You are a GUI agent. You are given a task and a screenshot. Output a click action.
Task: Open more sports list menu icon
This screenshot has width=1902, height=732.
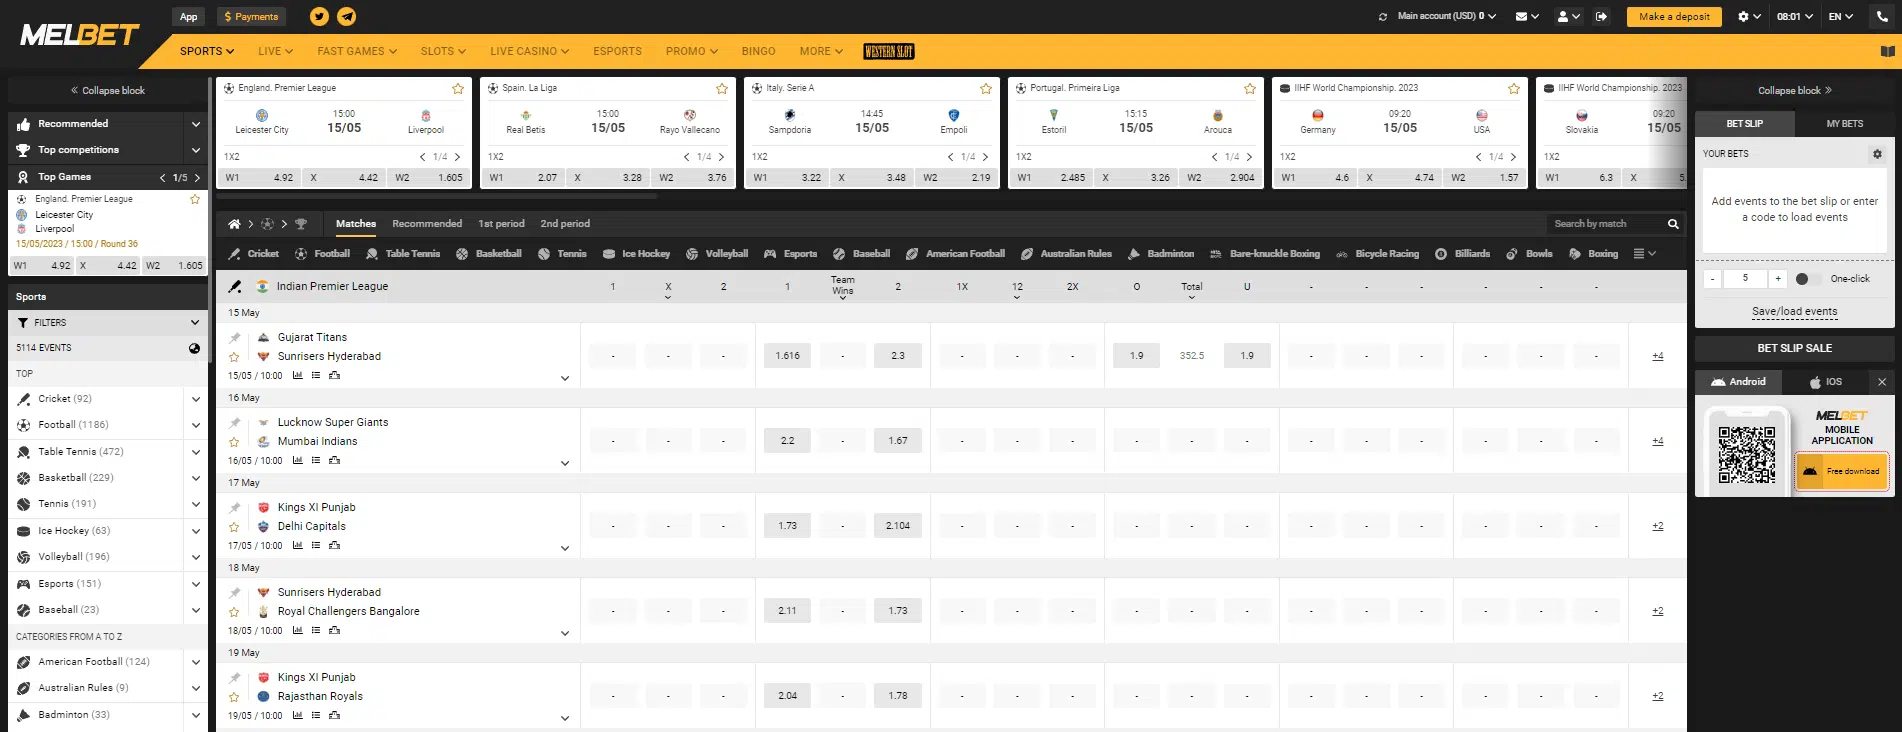pos(1644,254)
